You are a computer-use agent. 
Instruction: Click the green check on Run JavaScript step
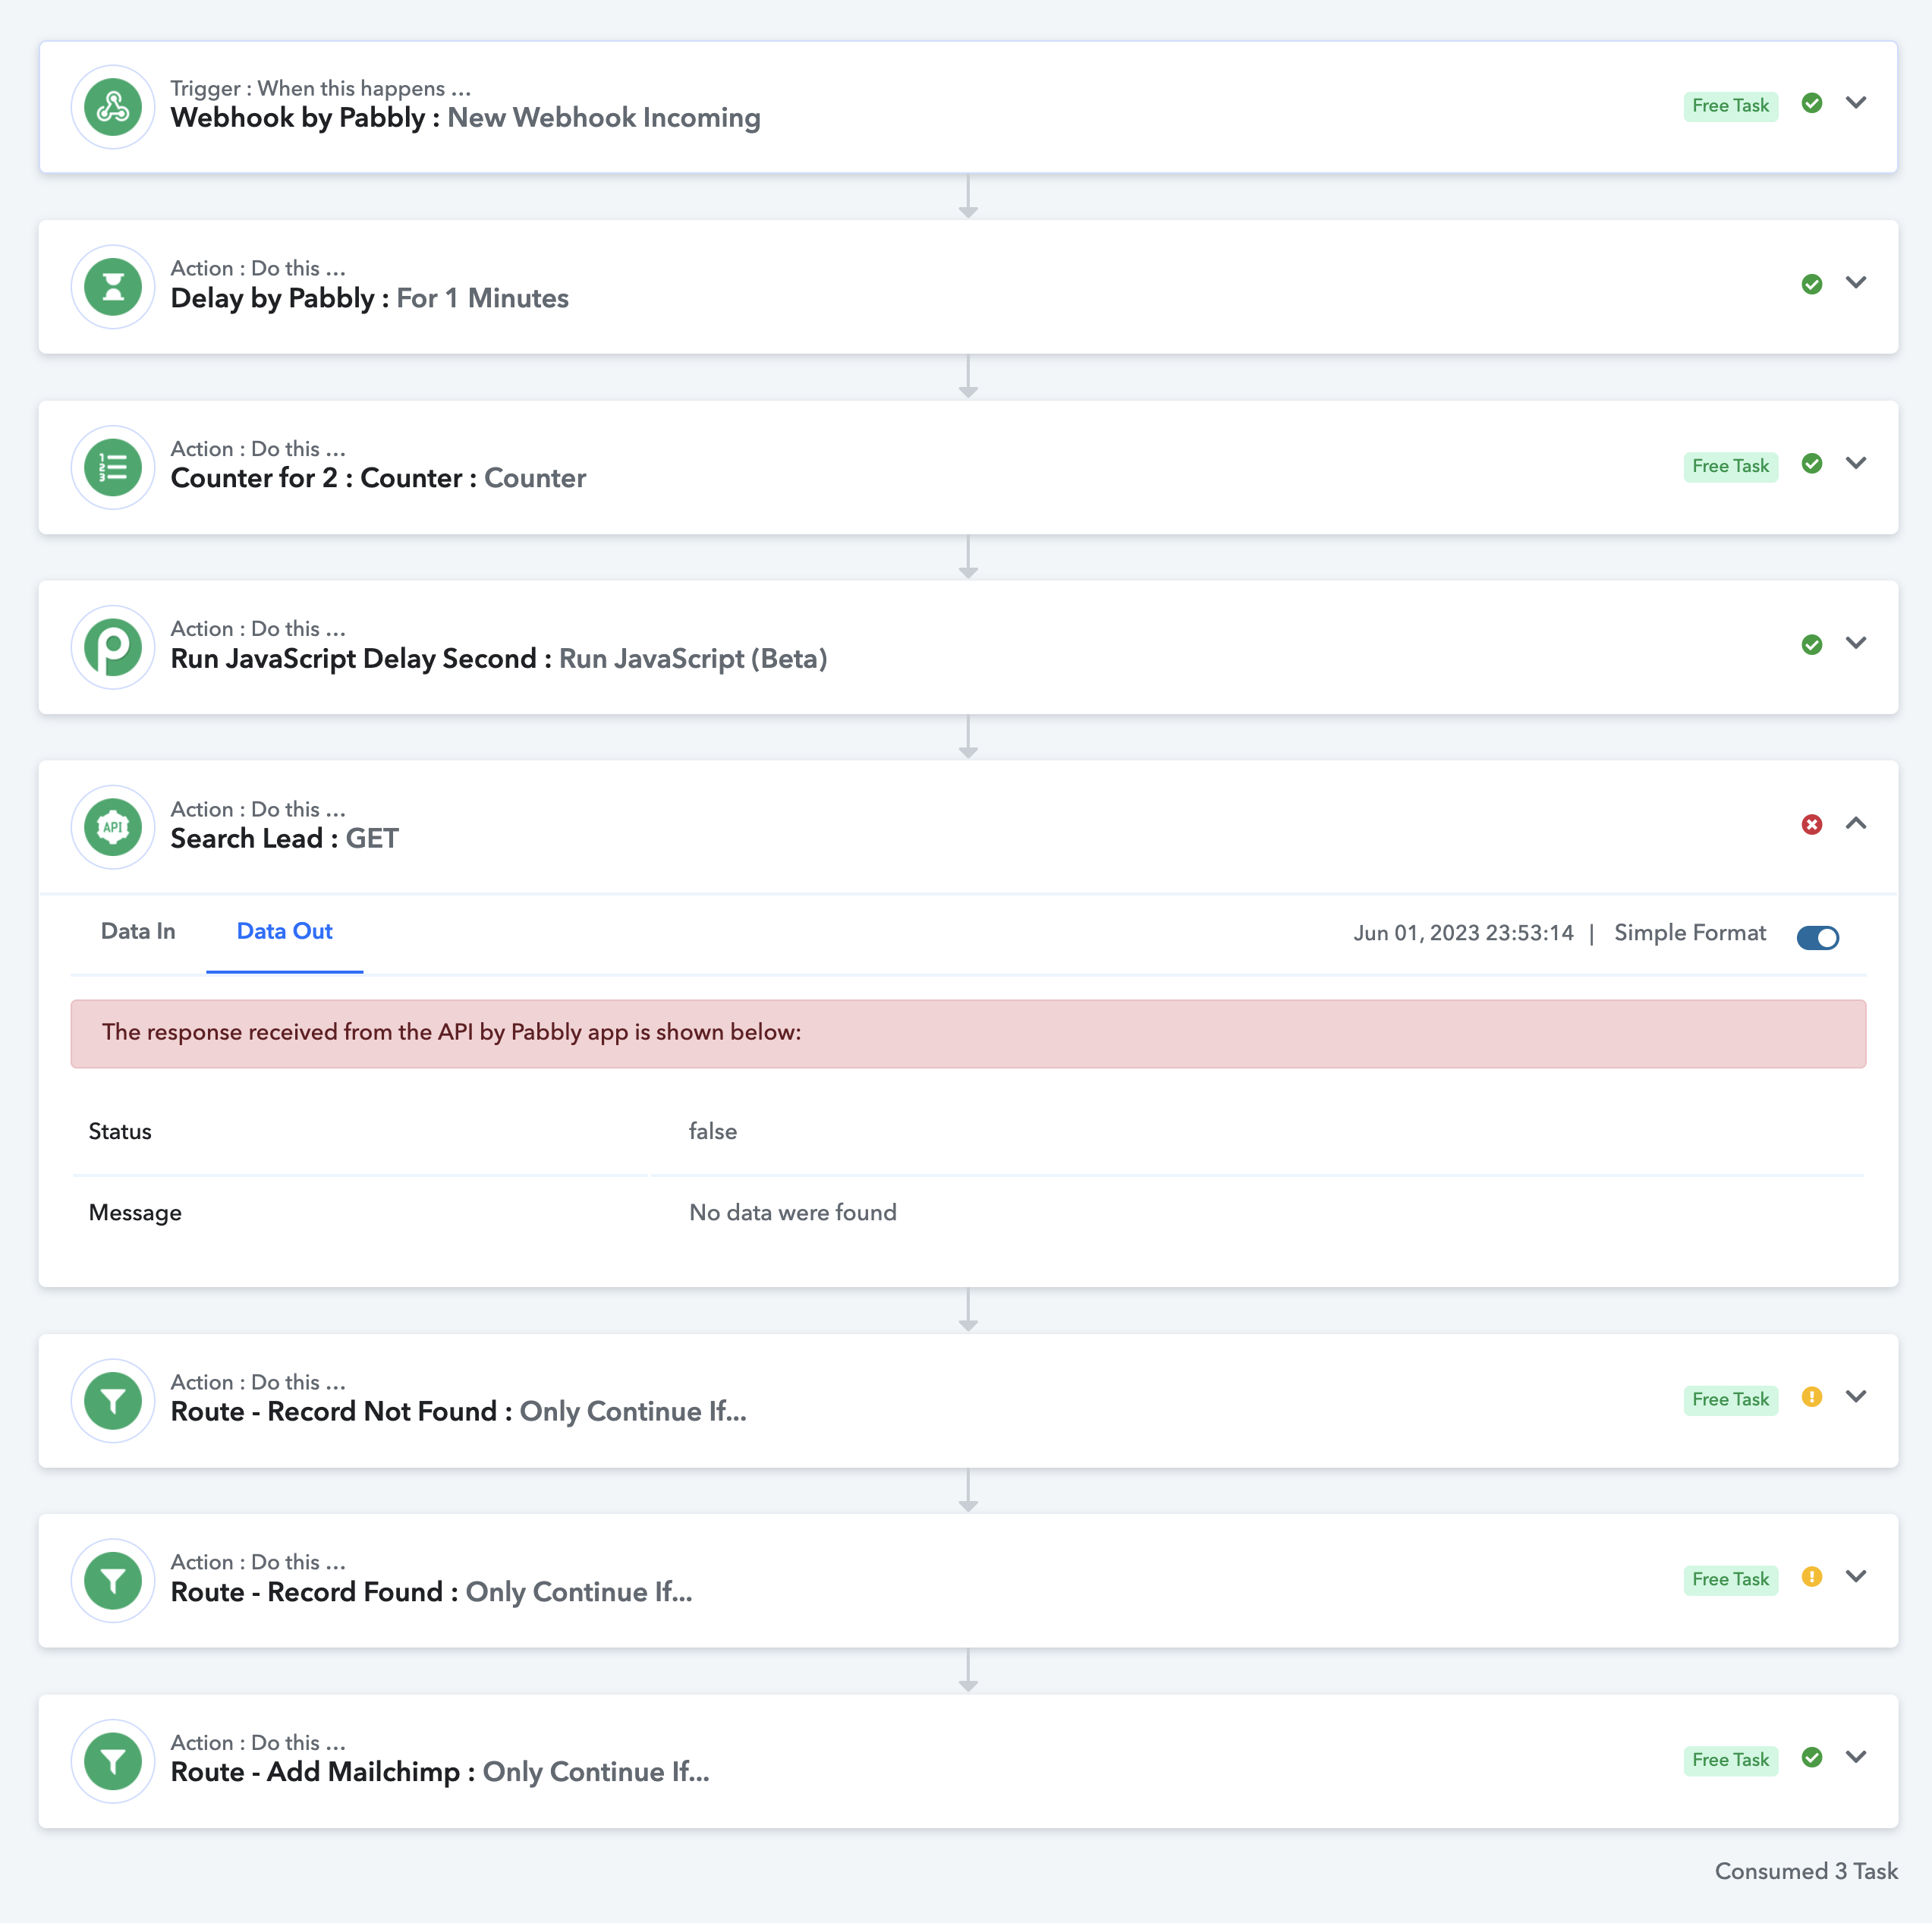[1811, 644]
